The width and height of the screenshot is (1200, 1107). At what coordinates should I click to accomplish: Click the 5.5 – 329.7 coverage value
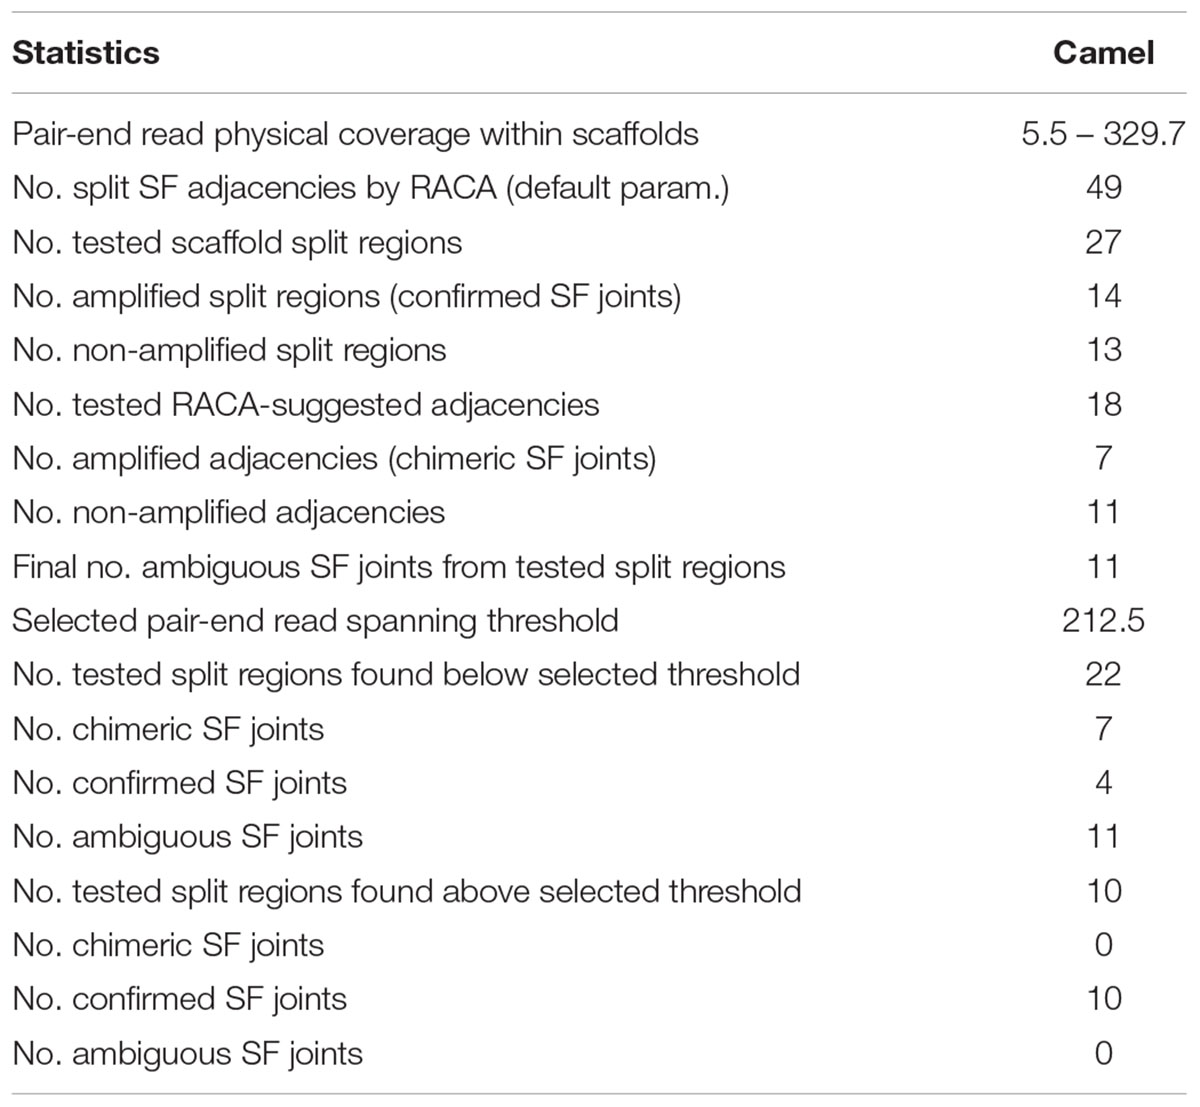[1103, 134]
